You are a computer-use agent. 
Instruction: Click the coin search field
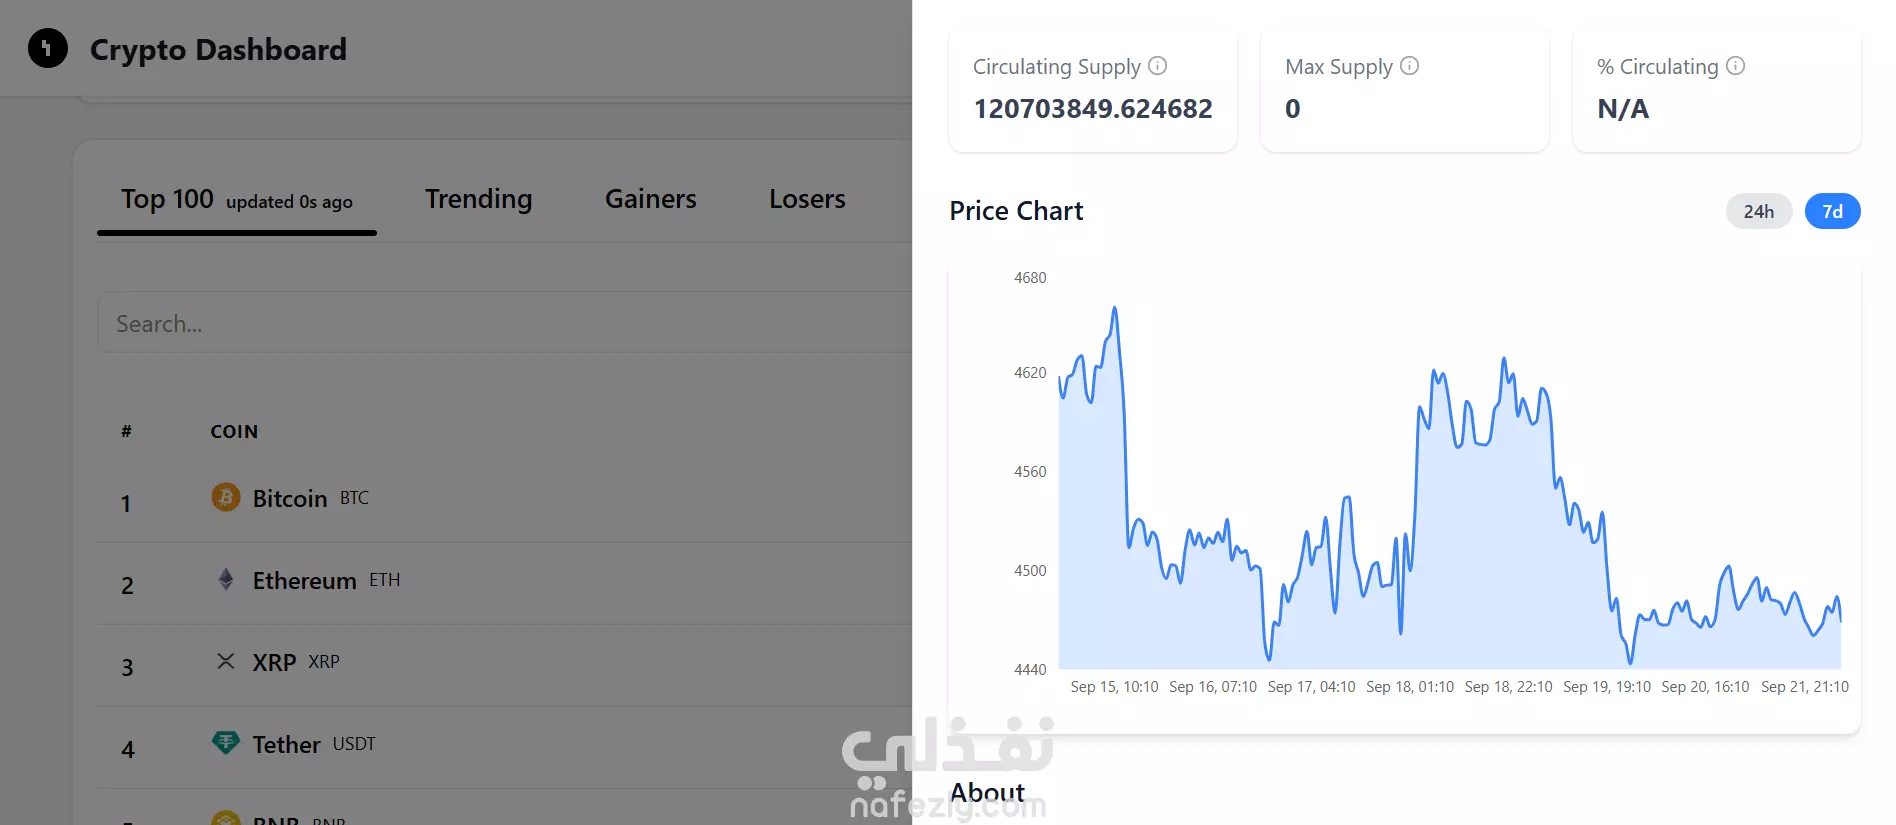tap(500, 323)
